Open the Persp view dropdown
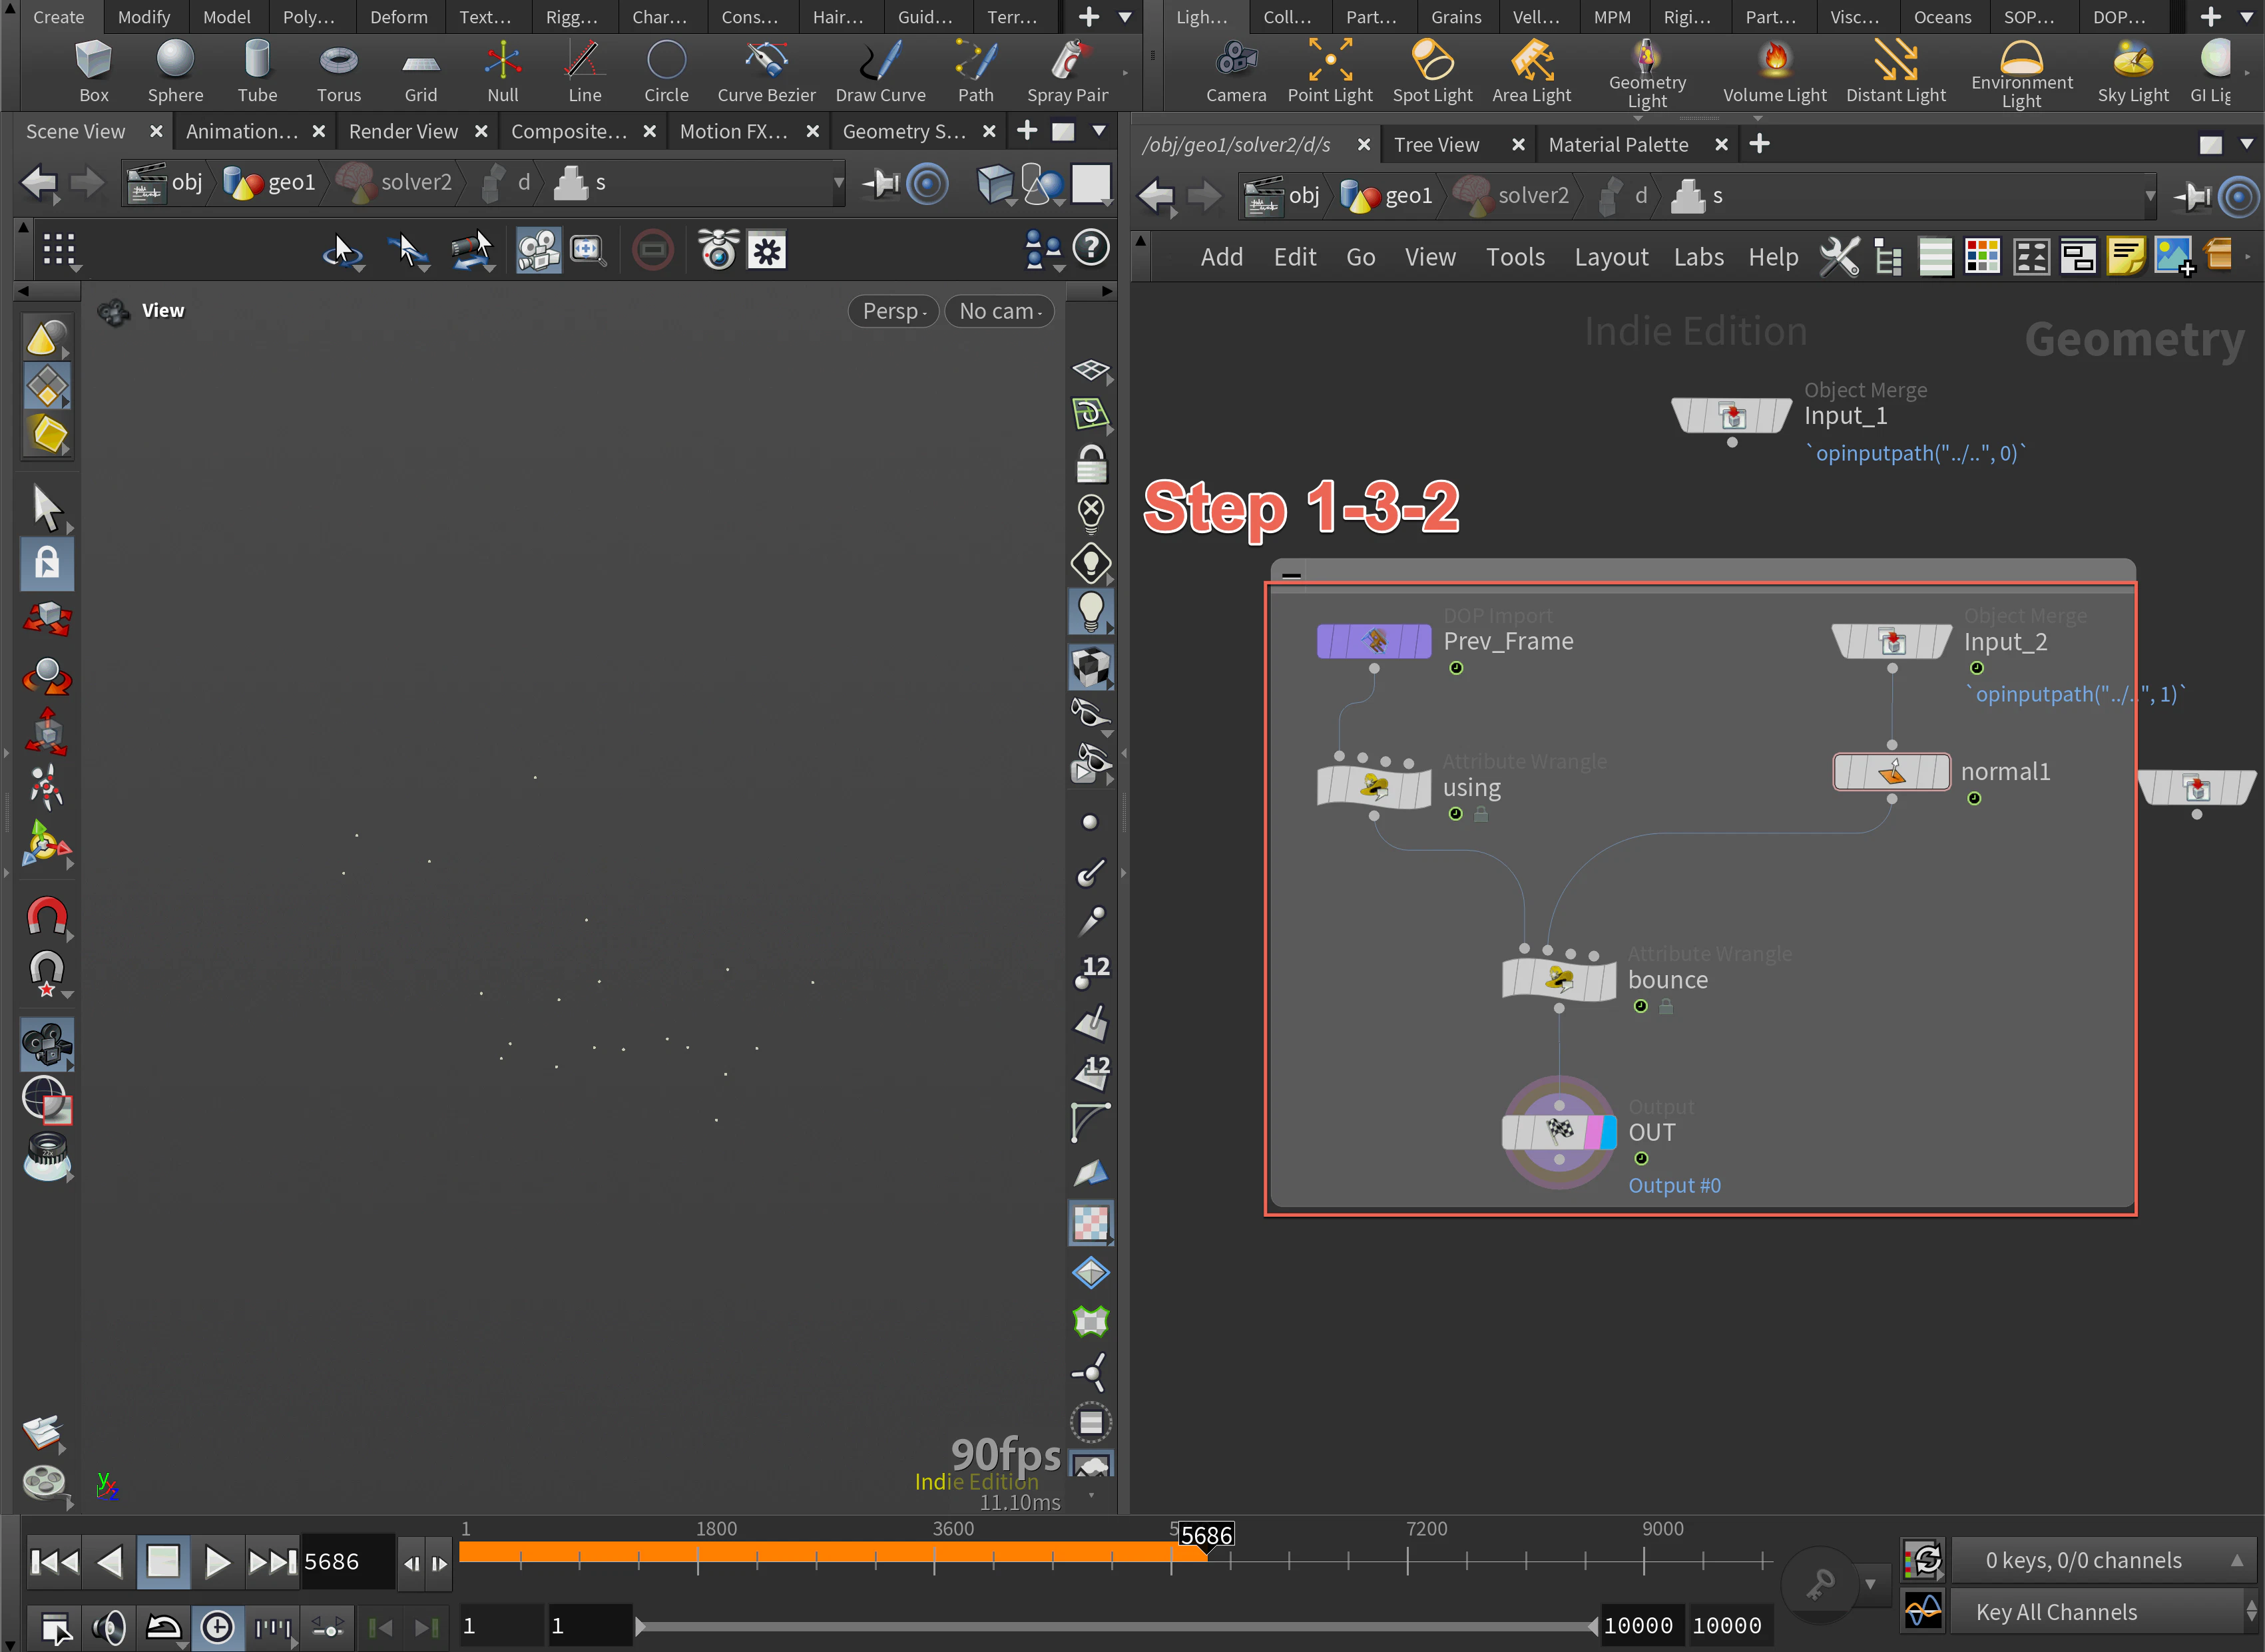 [x=894, y=311]
